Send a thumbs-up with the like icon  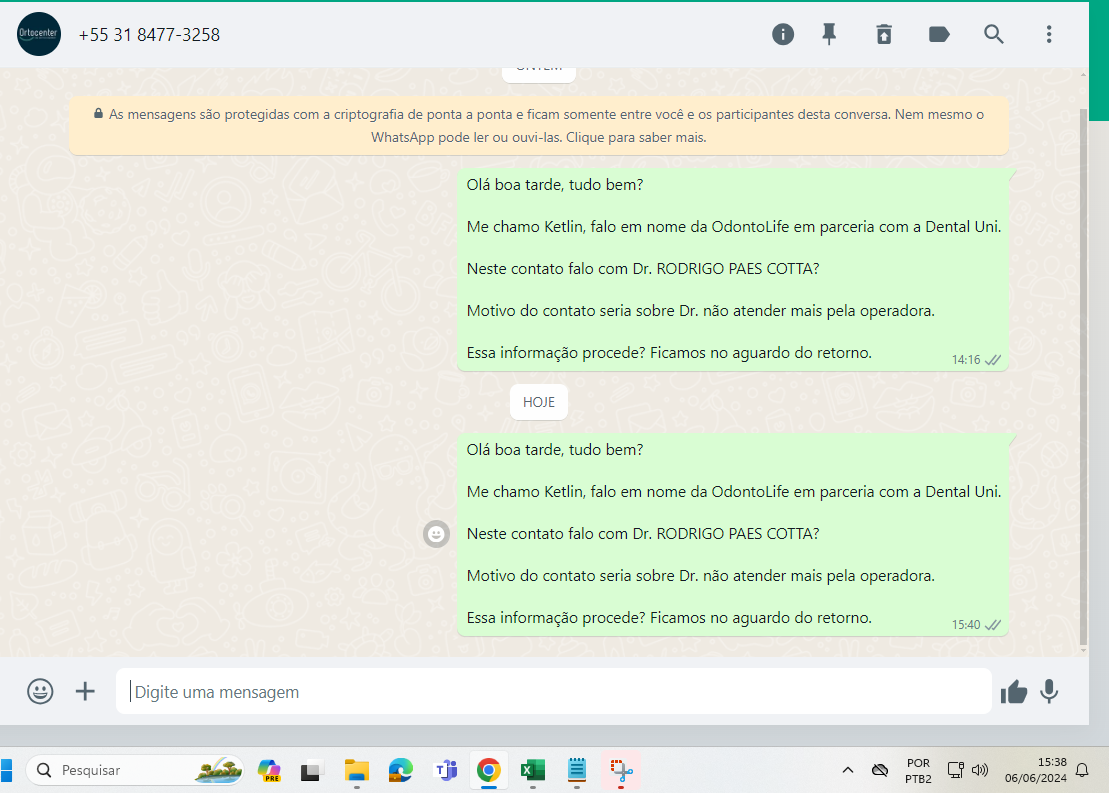click(1014, 691)
